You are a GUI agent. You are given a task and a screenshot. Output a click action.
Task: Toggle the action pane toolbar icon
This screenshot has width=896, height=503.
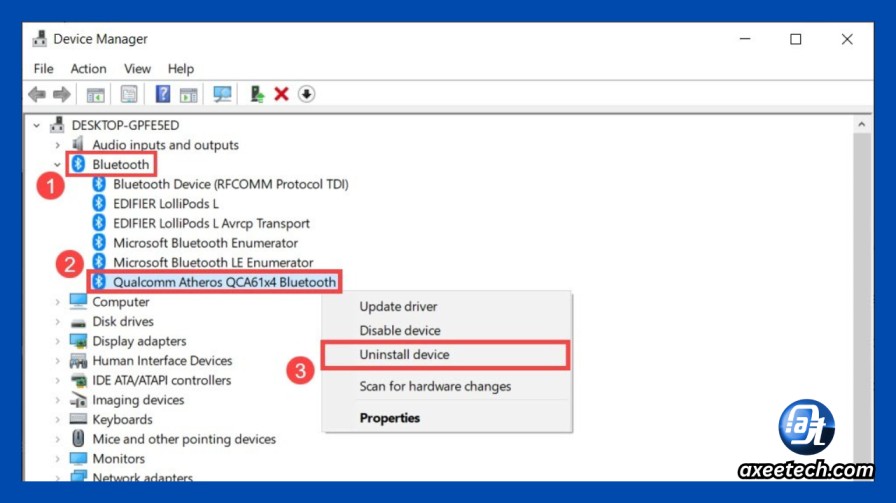pos(189,94)
